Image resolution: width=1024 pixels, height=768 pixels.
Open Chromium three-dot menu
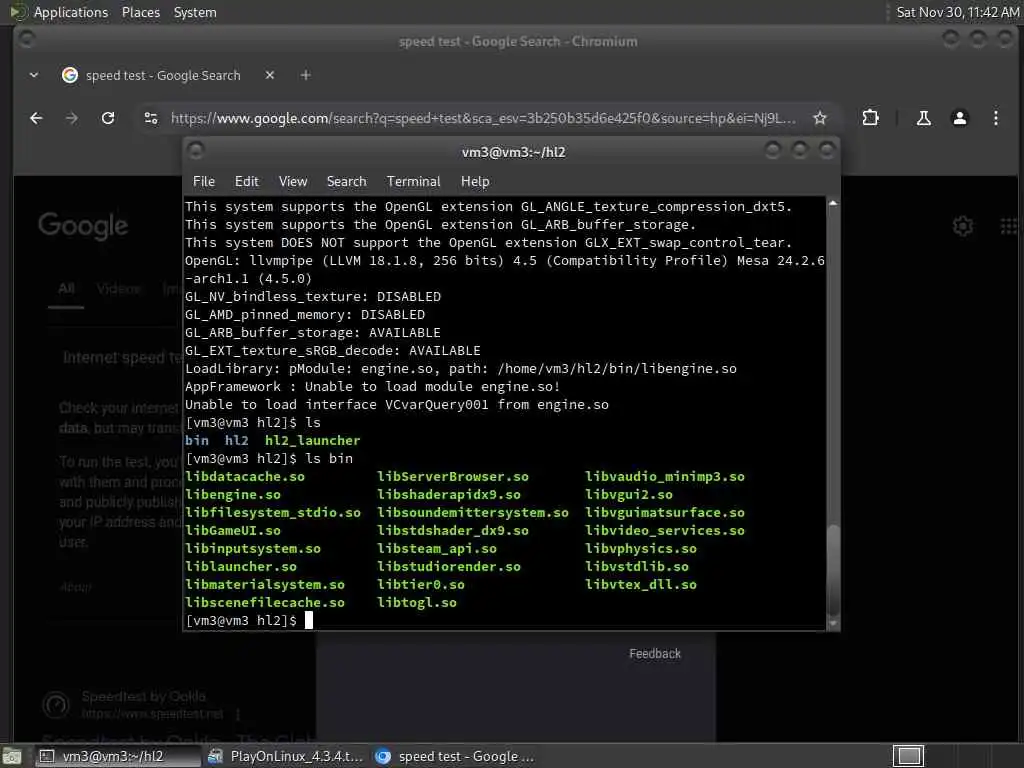pos(995,118)
